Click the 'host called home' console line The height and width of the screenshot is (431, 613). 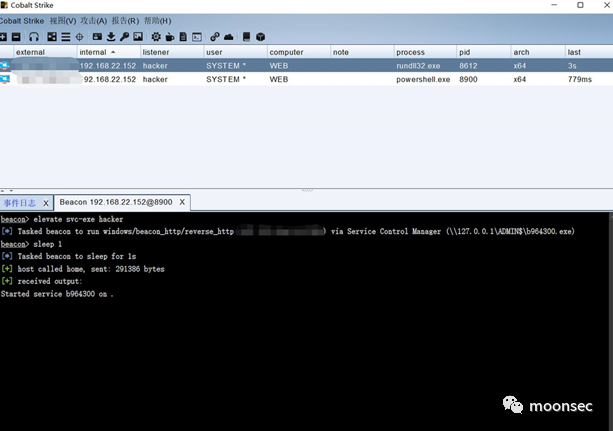tap(83, 269)
